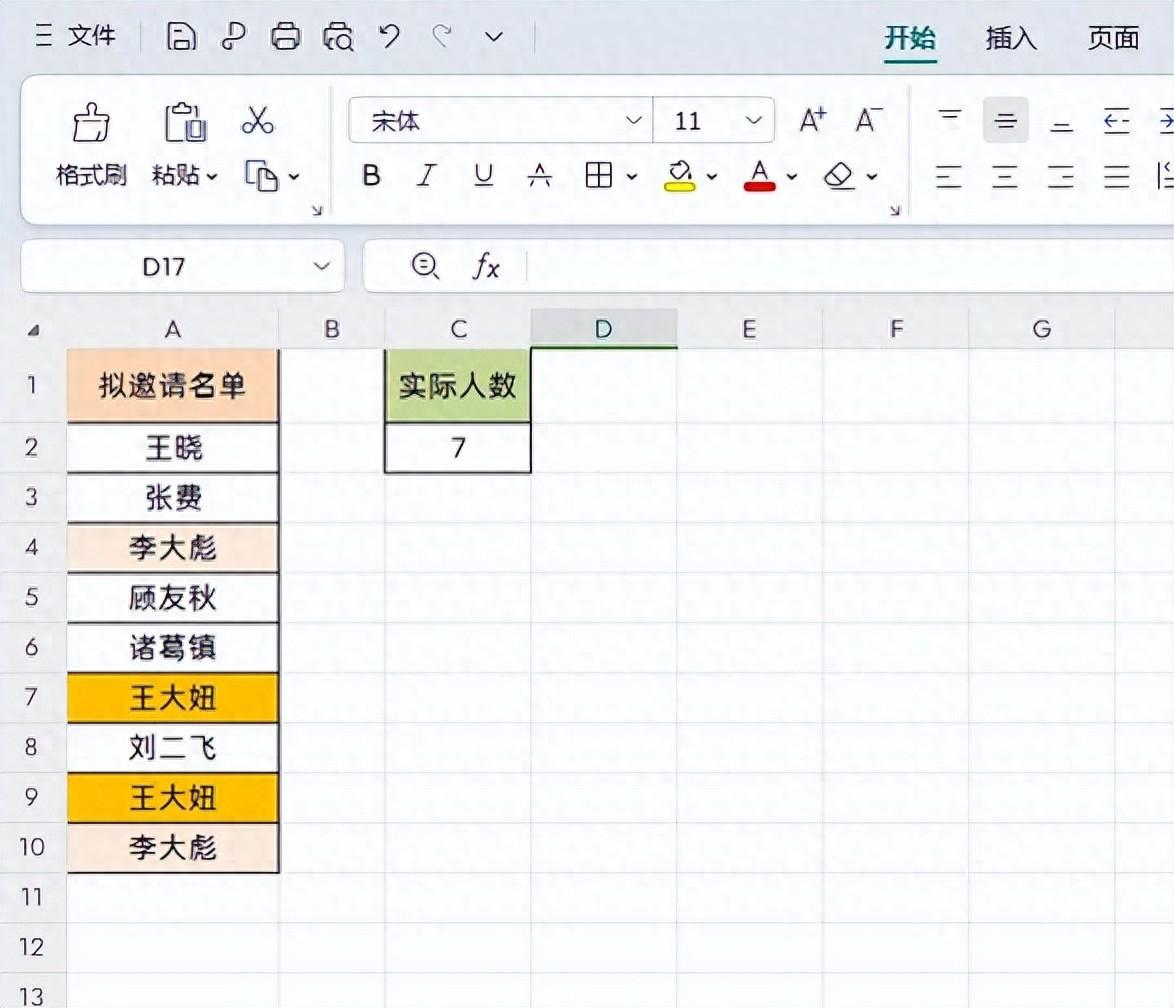Image resolution: width=1174 pixels, height=1008 pixels.
Task: Apply yellow fill color
Action: tap(680, 176)
